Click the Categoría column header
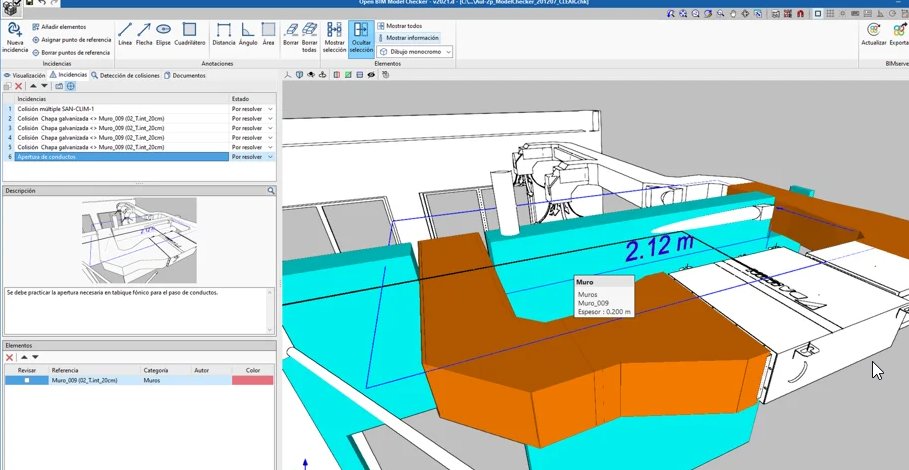The width and height of the screenshot is (909, 470). pos(166,370)
